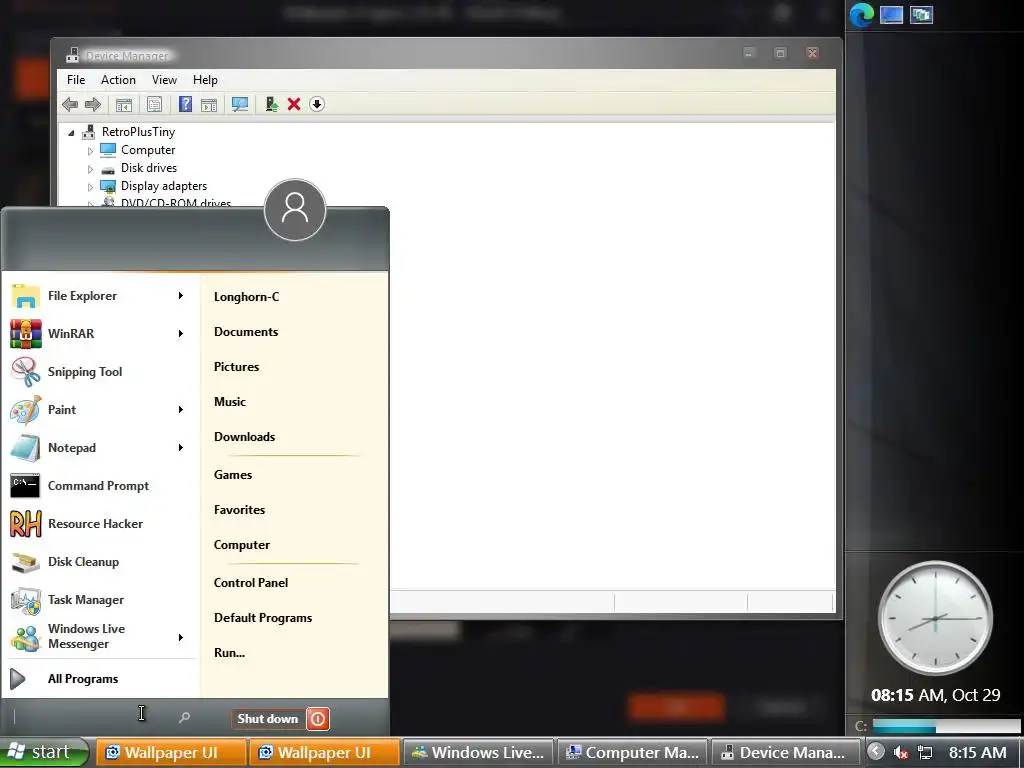1024x768 pixels.
Task: Open Microsoft Edge from the sidebar top
Action: pos(861,14)
